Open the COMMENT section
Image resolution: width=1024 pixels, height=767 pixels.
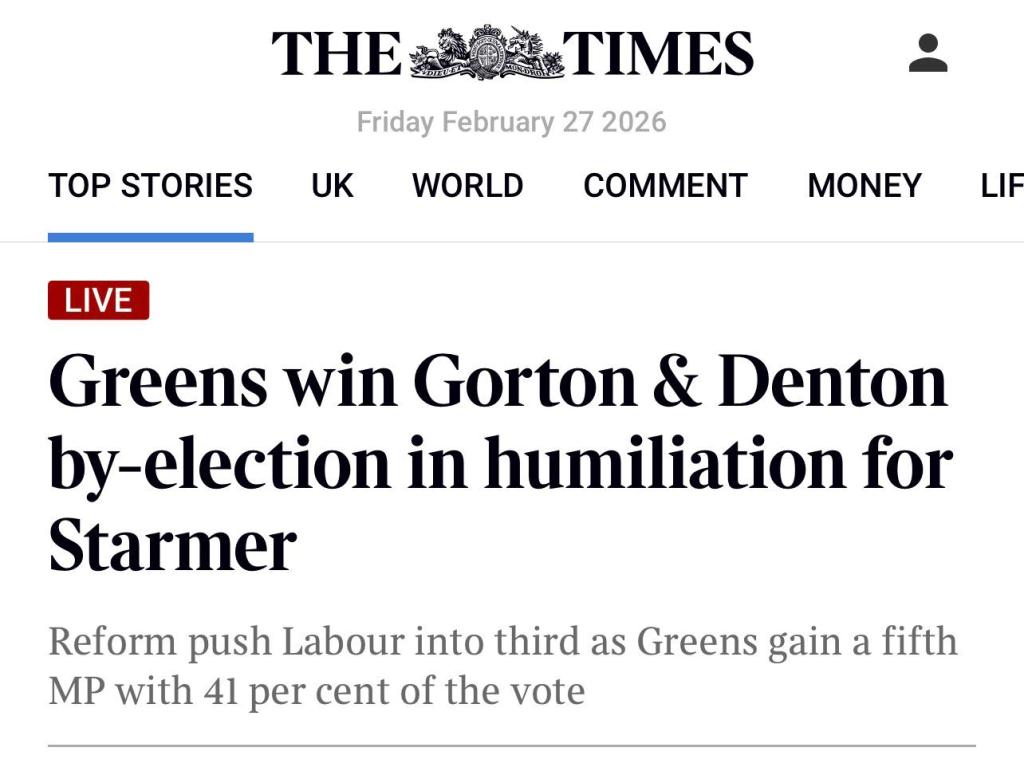(665, 186)
